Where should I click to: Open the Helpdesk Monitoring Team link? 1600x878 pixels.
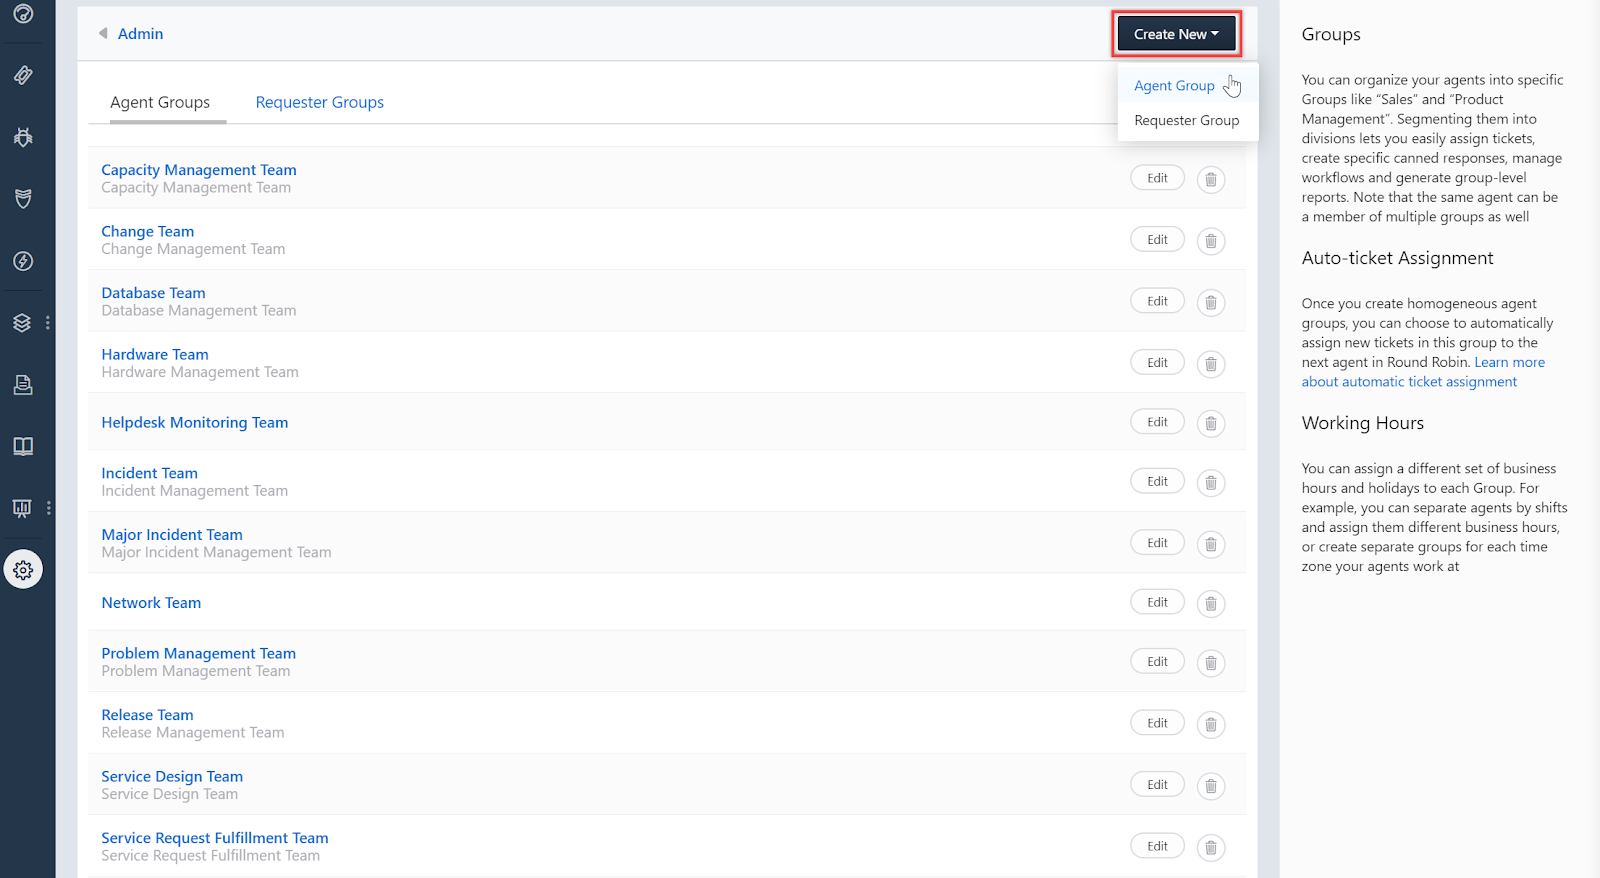195,422
